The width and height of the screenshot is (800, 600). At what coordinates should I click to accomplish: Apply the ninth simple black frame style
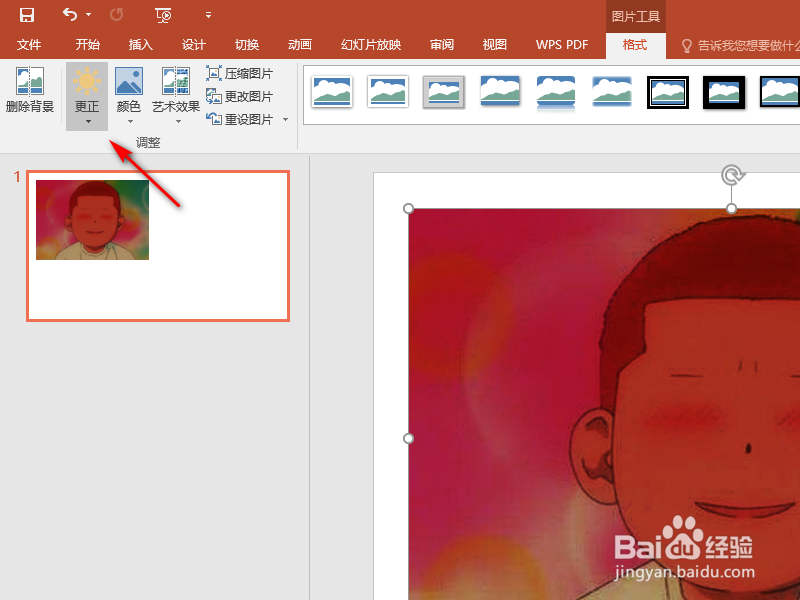pos(780,92)
